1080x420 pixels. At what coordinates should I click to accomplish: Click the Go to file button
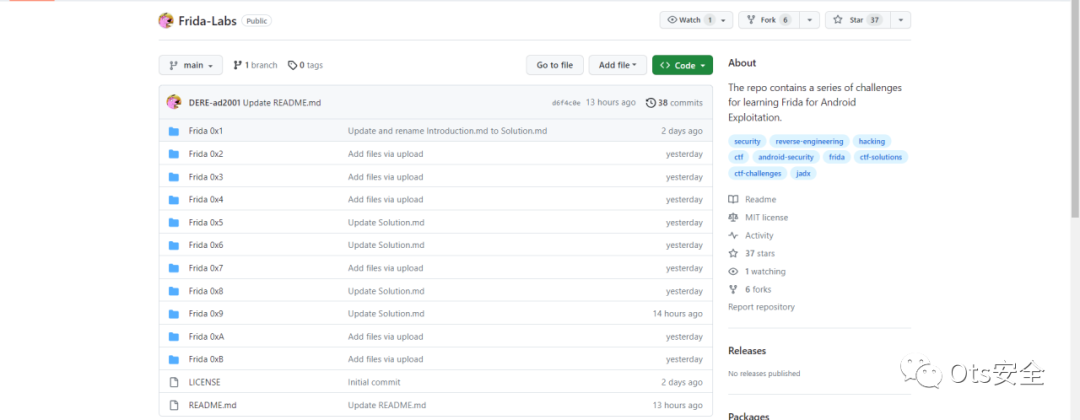[x=554, y=65]
